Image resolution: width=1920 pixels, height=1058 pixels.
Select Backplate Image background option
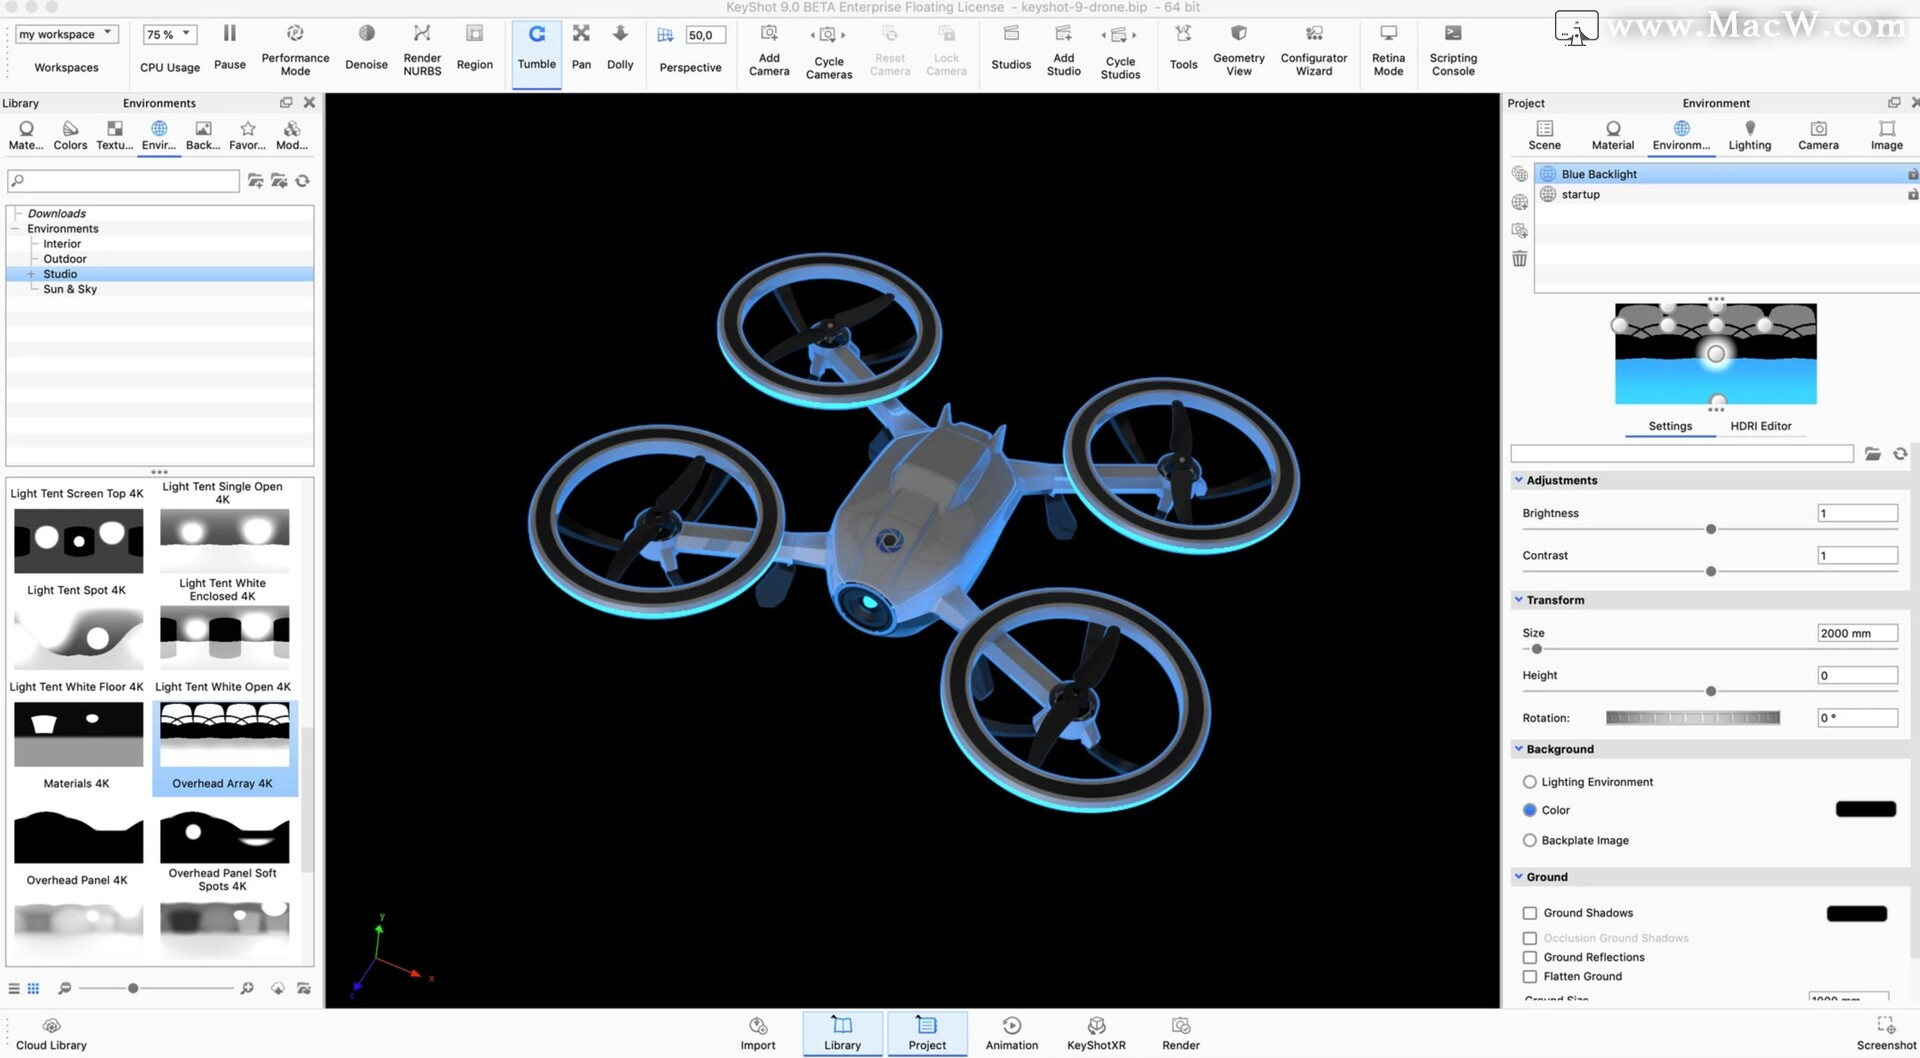[x=1529, y=840]
